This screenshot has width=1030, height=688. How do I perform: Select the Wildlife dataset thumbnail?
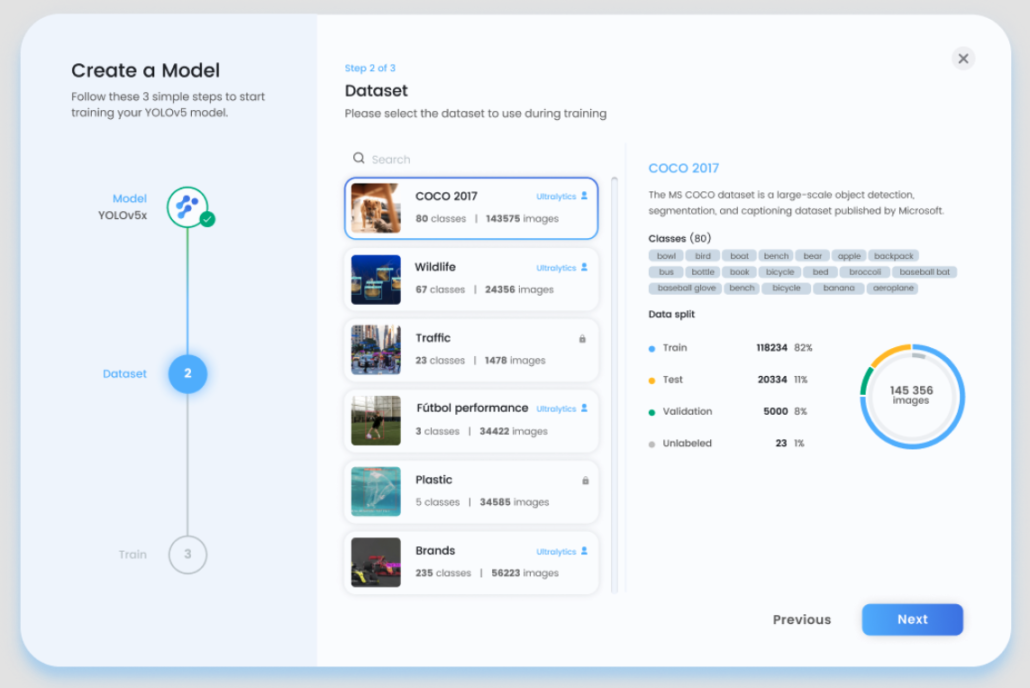(x=376, y=279)
